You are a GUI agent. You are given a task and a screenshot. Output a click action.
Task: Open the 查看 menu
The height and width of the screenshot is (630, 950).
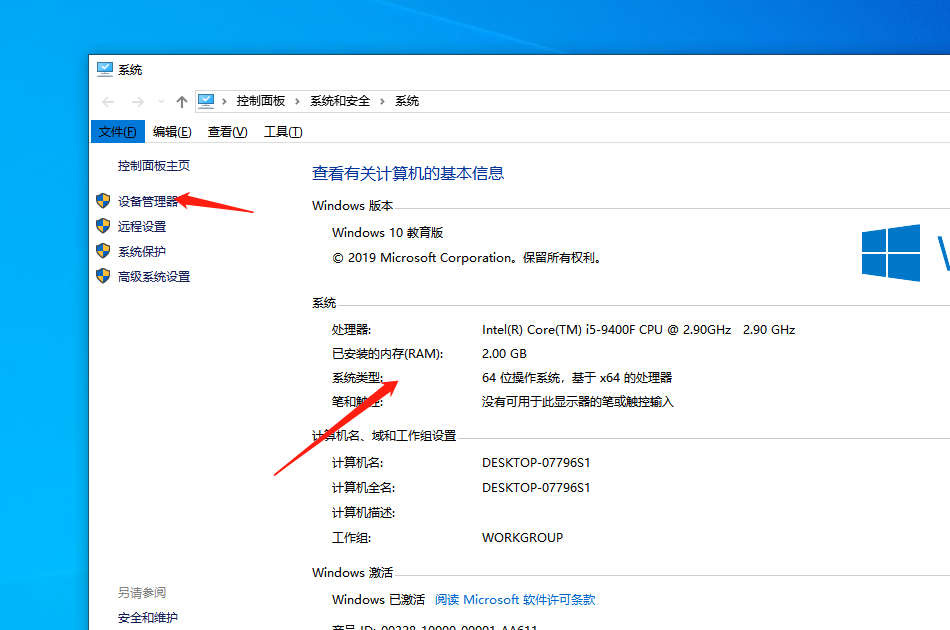(226, 131)
